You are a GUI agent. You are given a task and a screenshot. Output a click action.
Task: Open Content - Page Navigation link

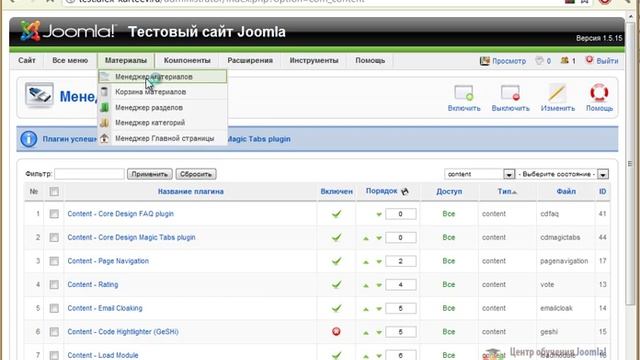tap(108, 261)
